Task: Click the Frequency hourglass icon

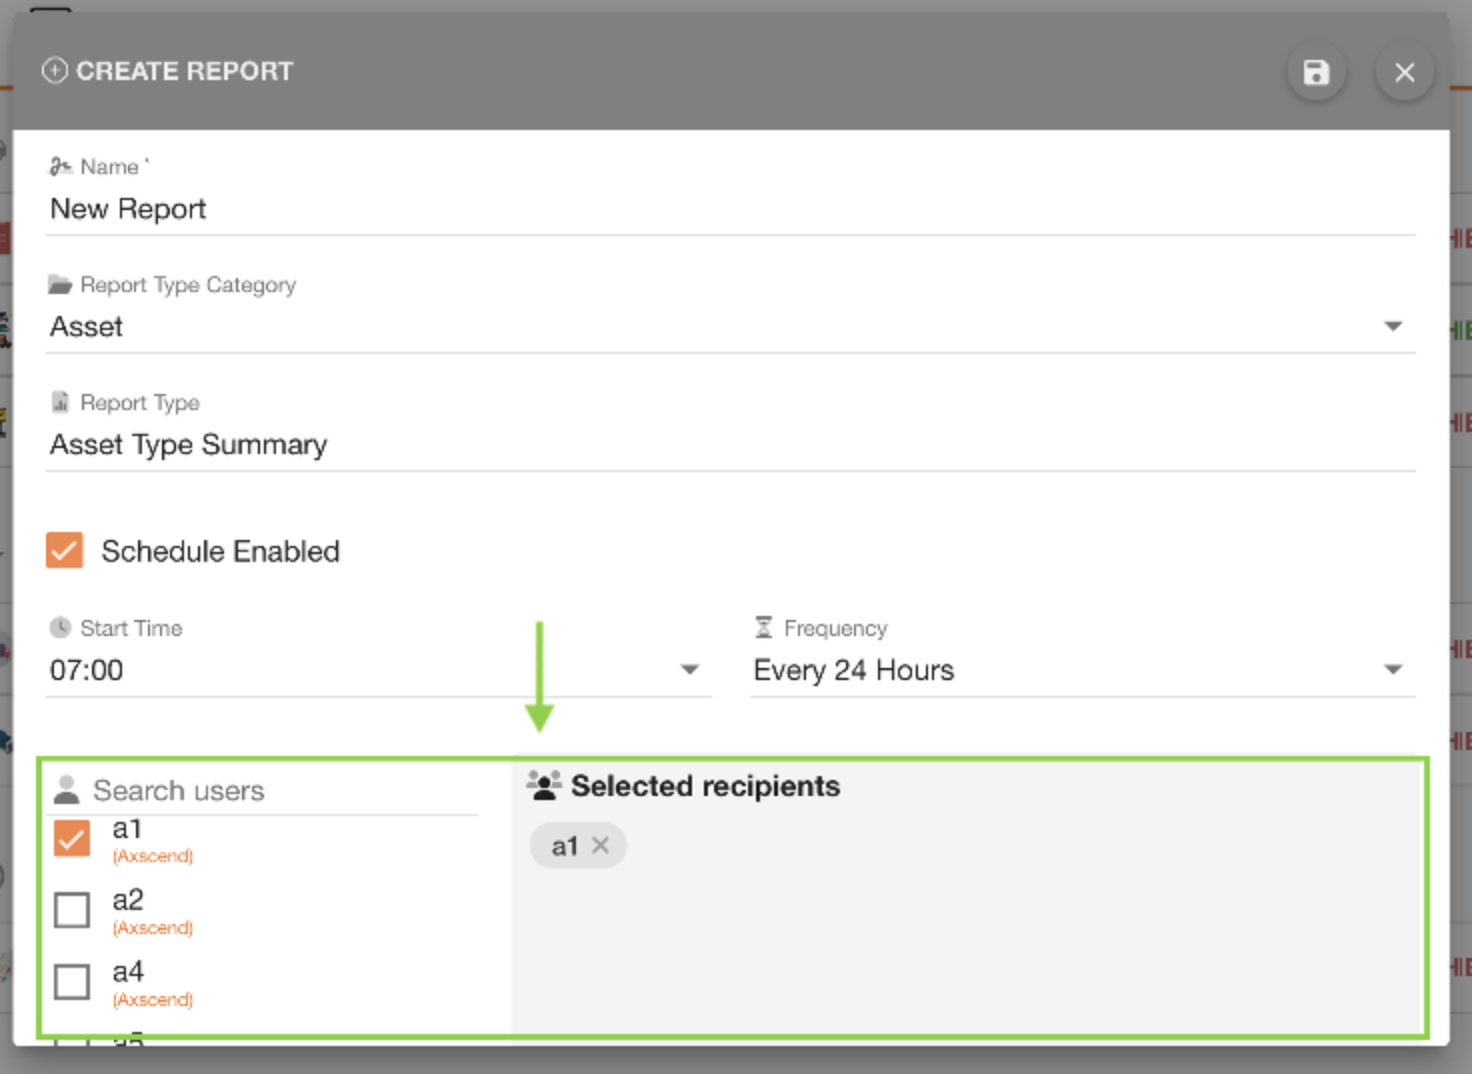Action: [763, 627]
